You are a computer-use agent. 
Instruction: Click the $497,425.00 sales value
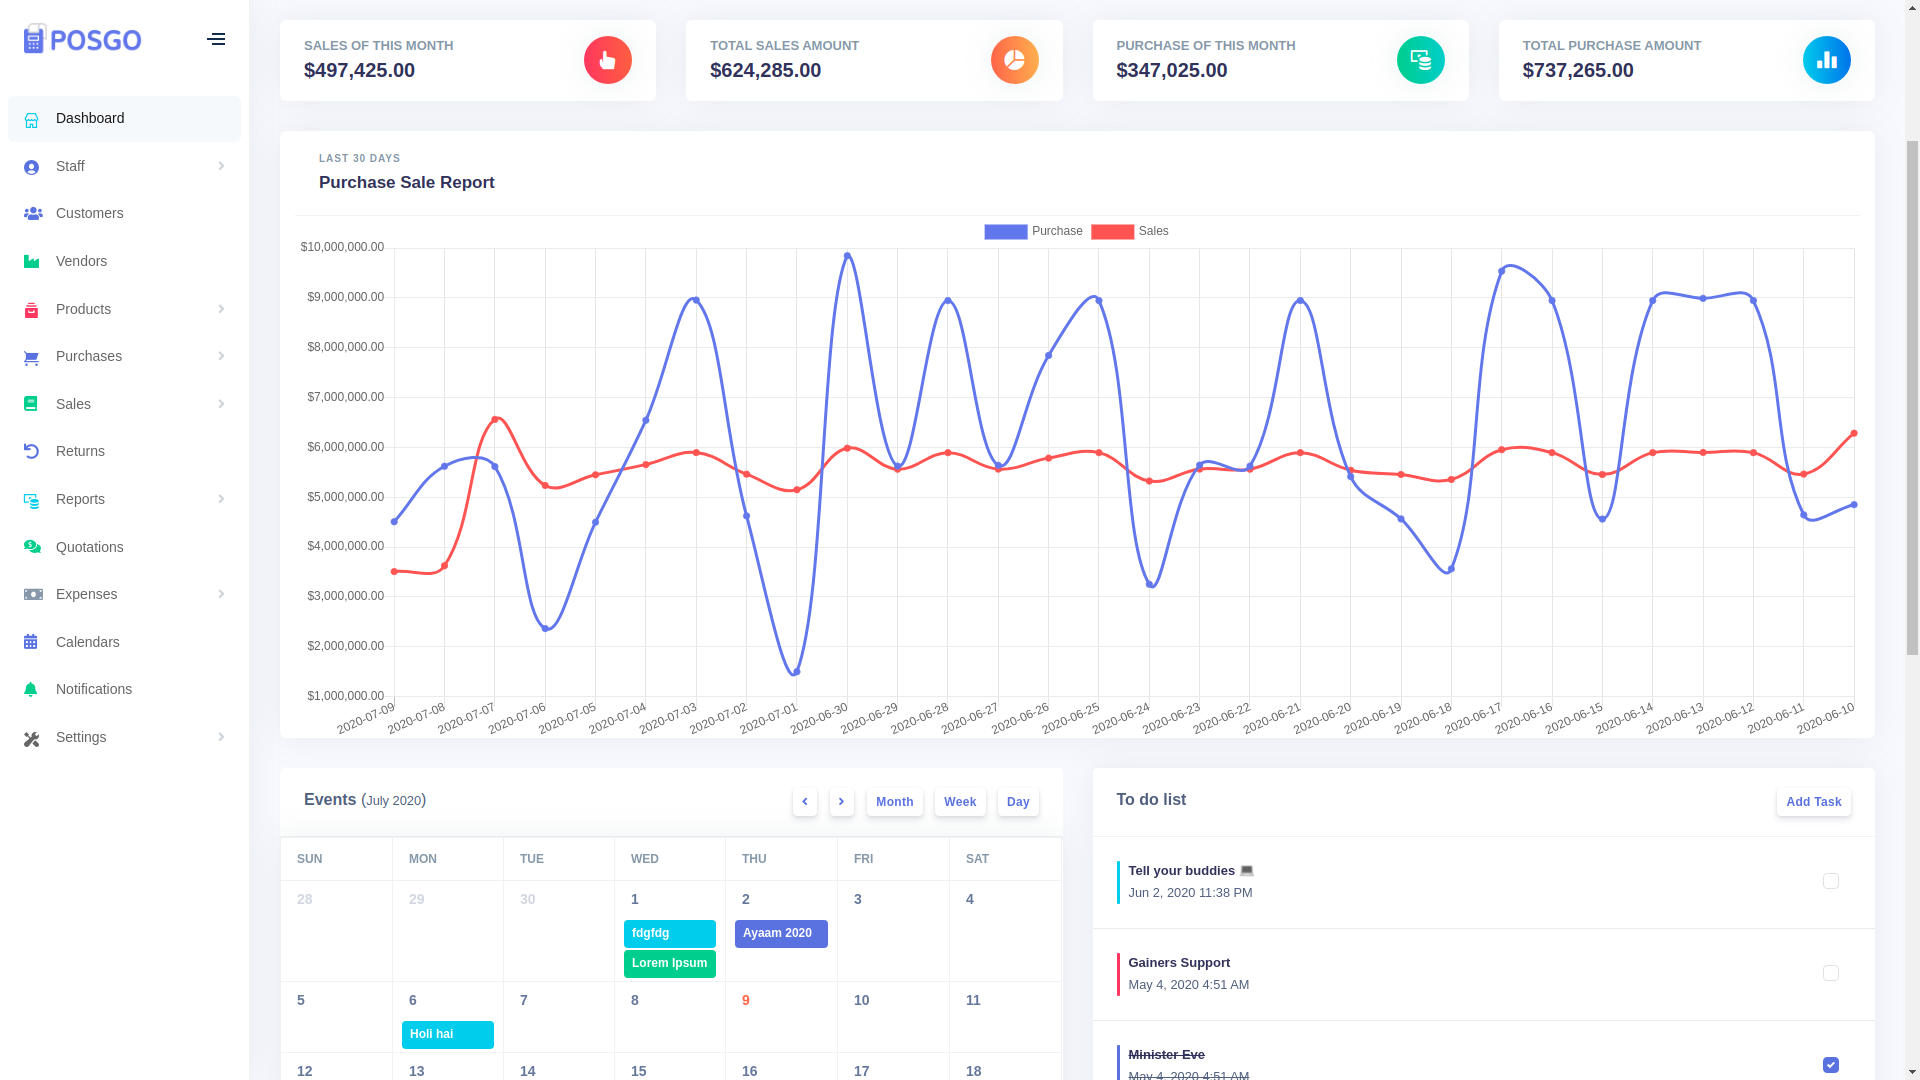(x=359, y=70)
